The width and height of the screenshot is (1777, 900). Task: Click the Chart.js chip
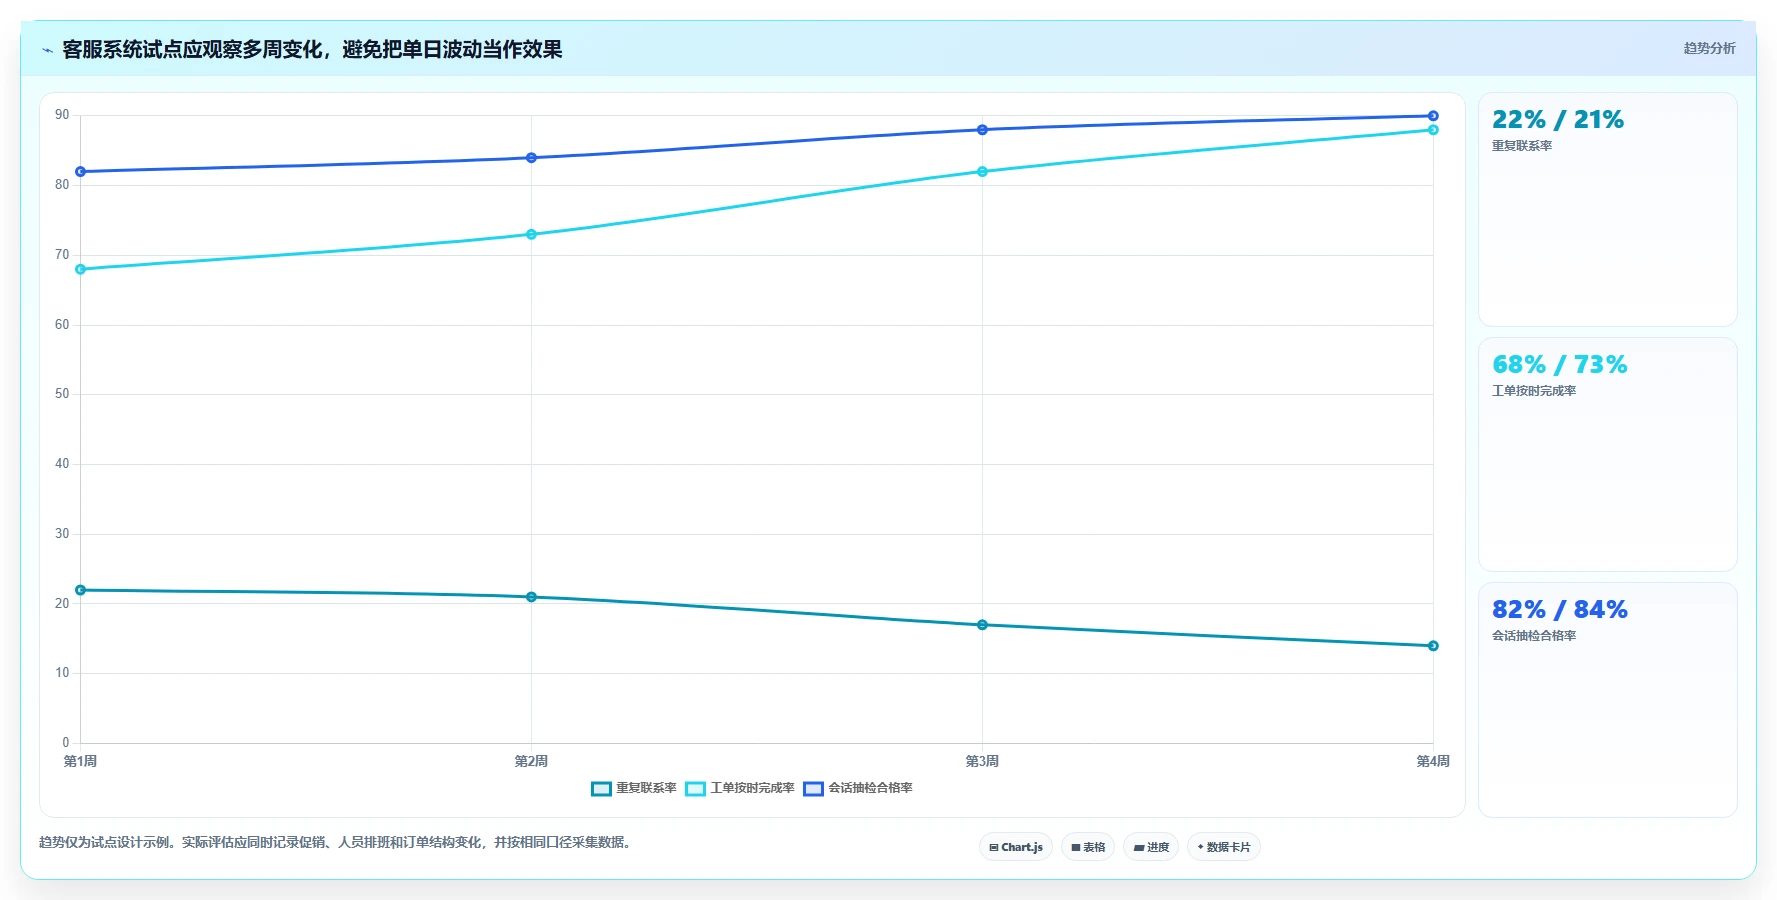[1016, 847]
